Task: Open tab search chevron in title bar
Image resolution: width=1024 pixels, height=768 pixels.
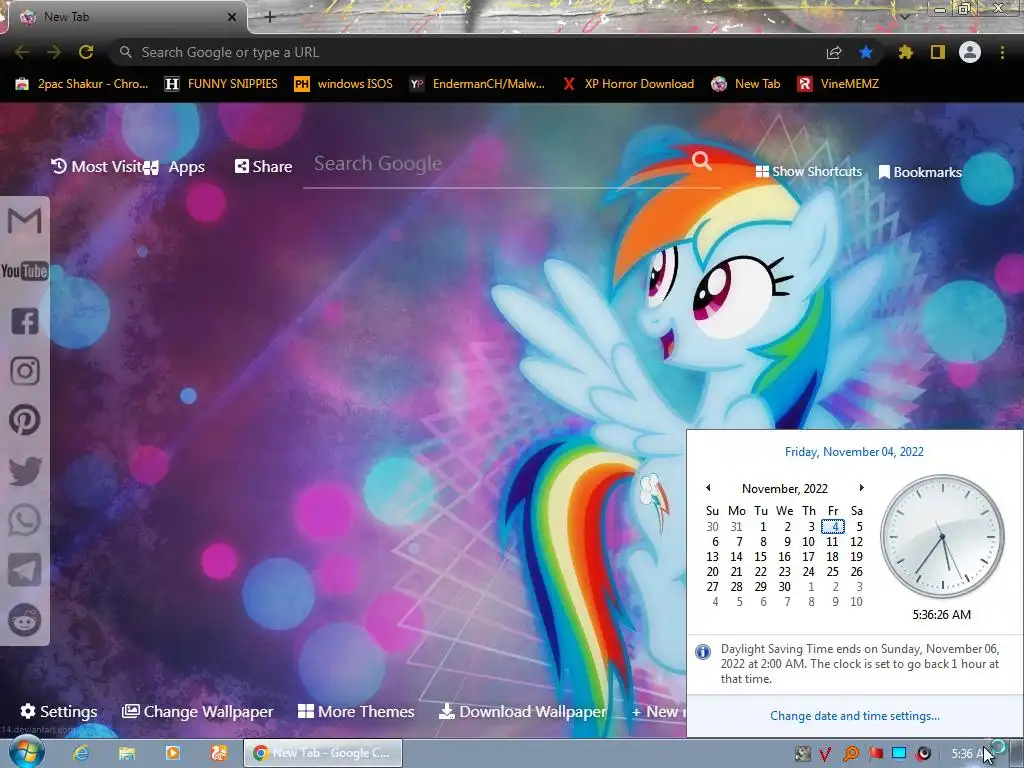Action: coord(904,15)
